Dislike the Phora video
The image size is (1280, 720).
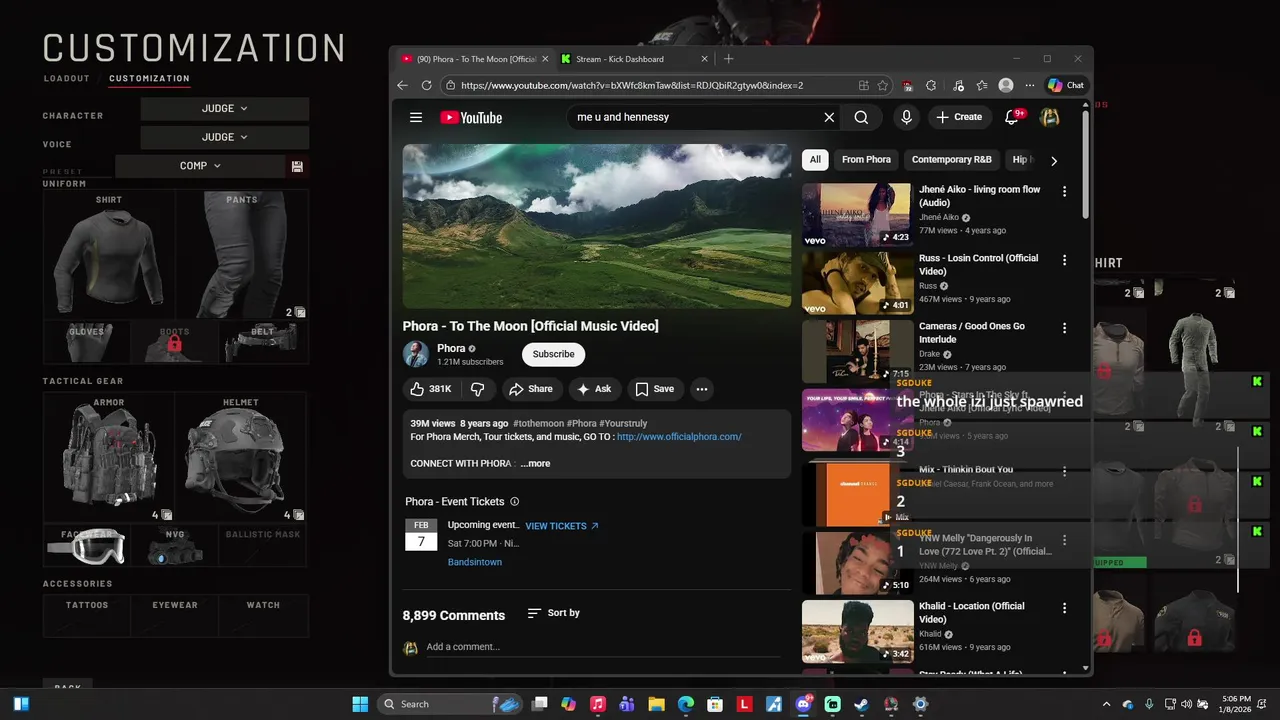click(x=478, y=389)
